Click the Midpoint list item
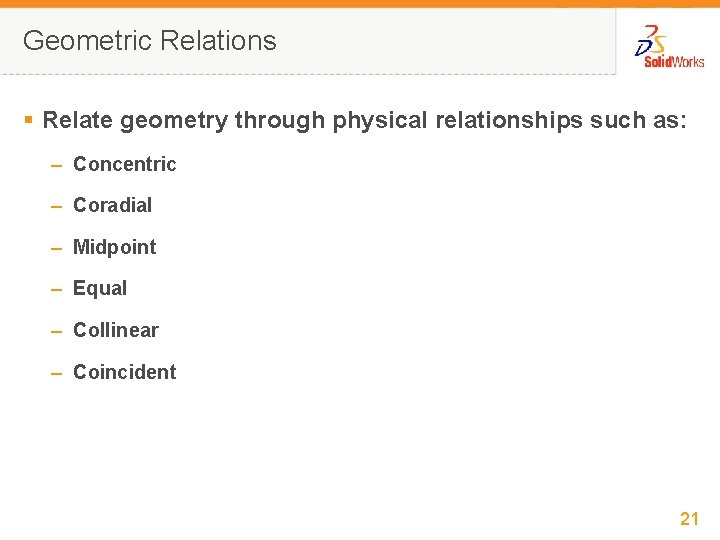Screen dimensions: 720x540 coord(114,247)
